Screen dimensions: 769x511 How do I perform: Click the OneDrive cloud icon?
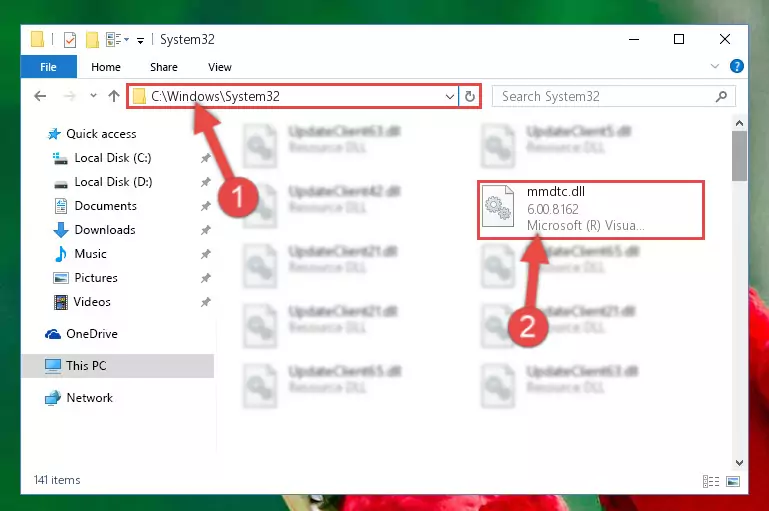click(53, 334)
